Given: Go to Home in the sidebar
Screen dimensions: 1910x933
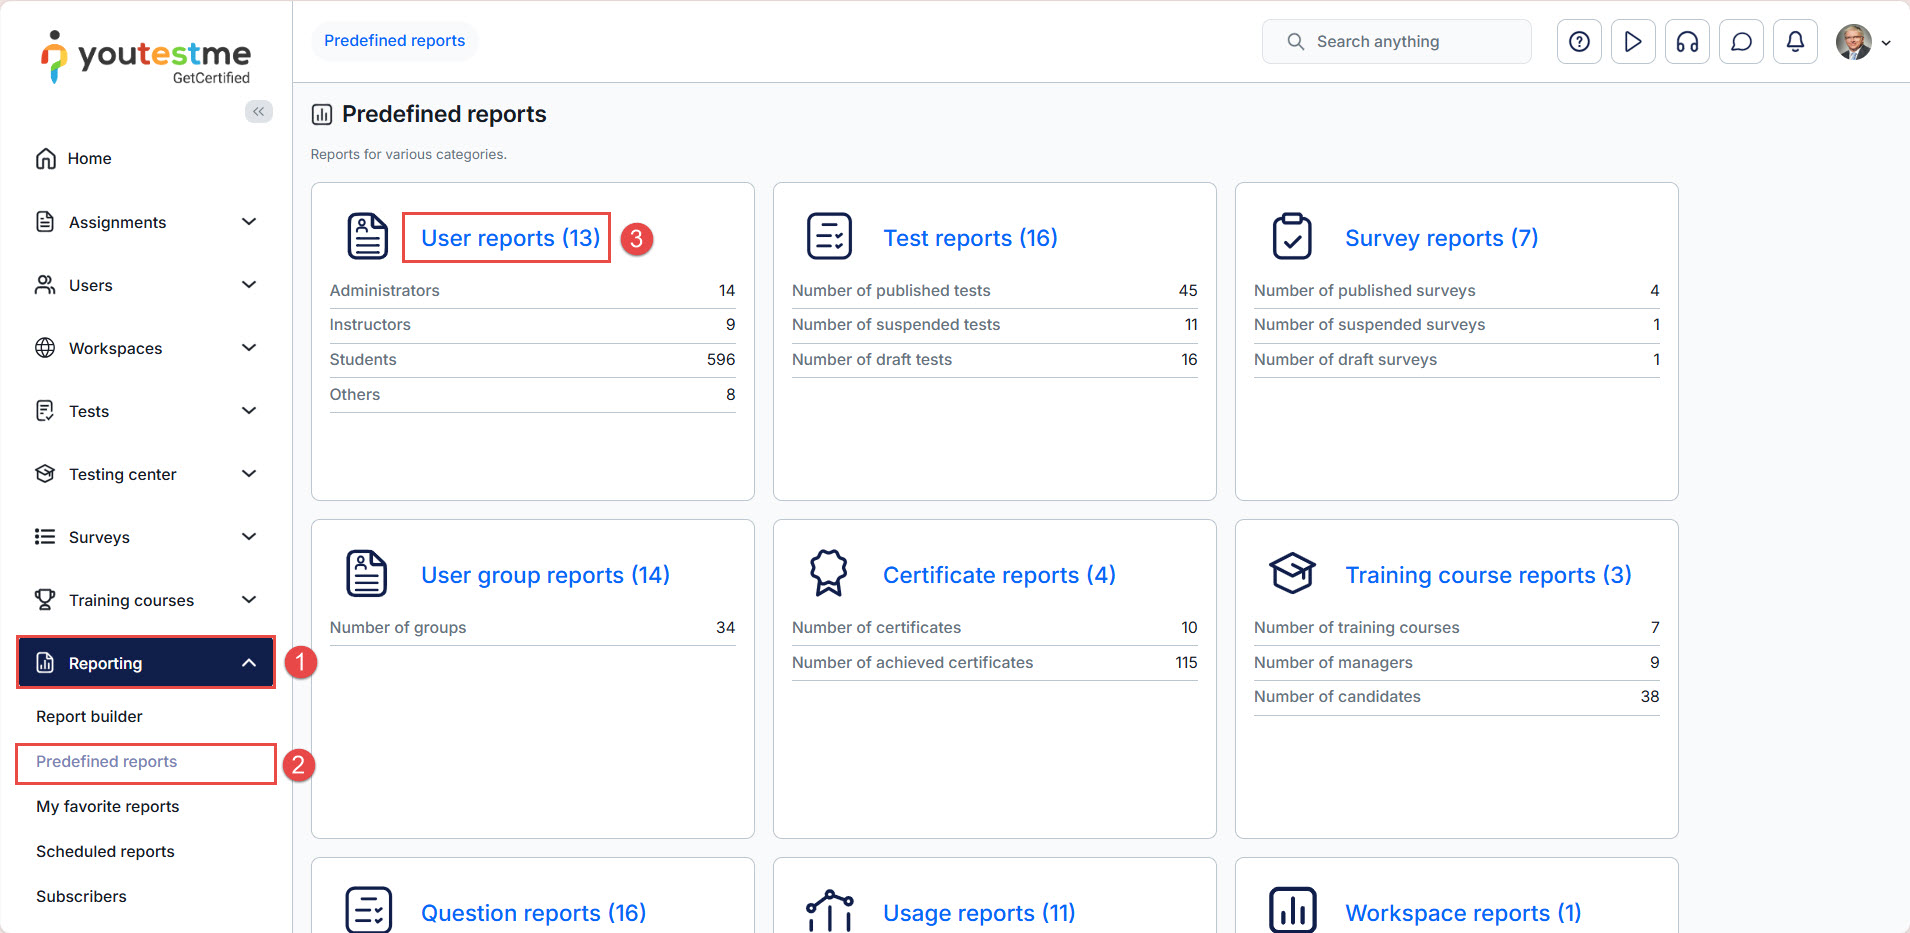Looking at the screenshot, I should 89,159.
